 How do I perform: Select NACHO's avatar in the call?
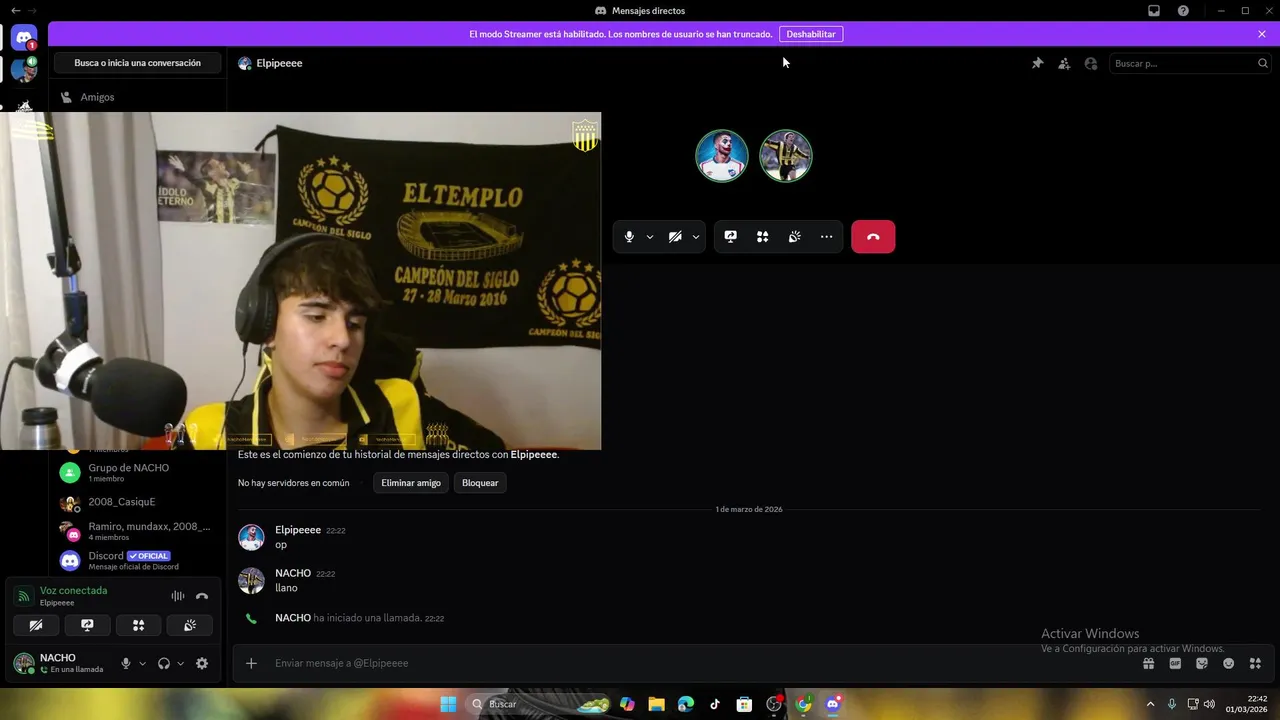coord(786,156)
